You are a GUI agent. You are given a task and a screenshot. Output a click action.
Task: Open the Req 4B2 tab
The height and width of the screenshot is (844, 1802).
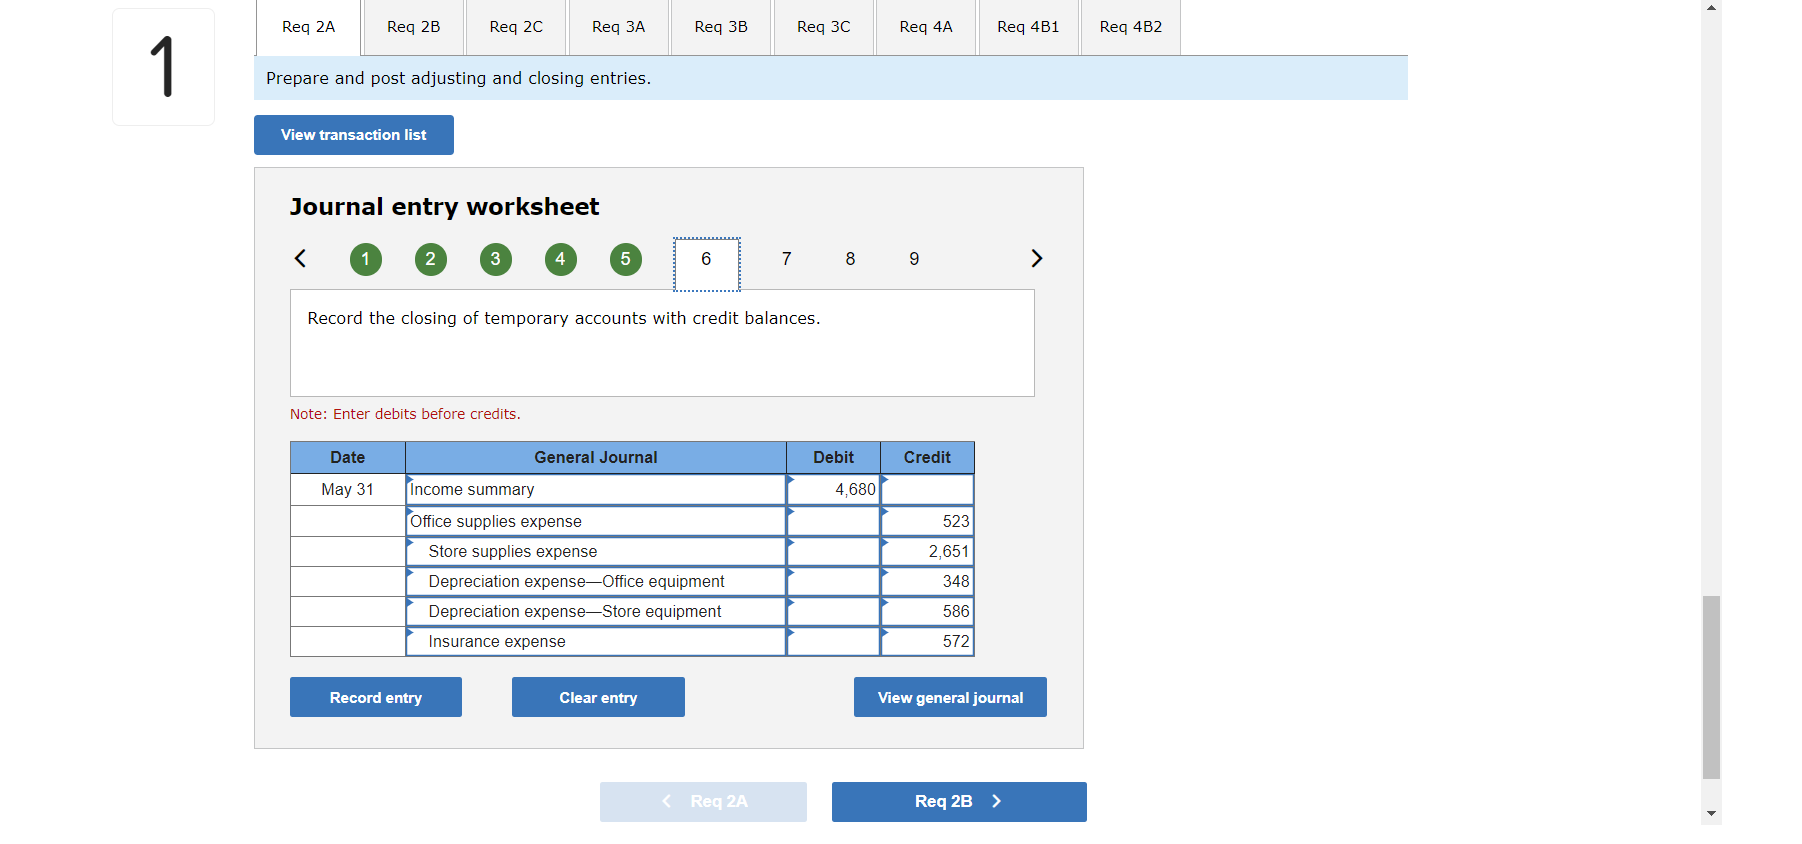click(x=1131, y=27)
